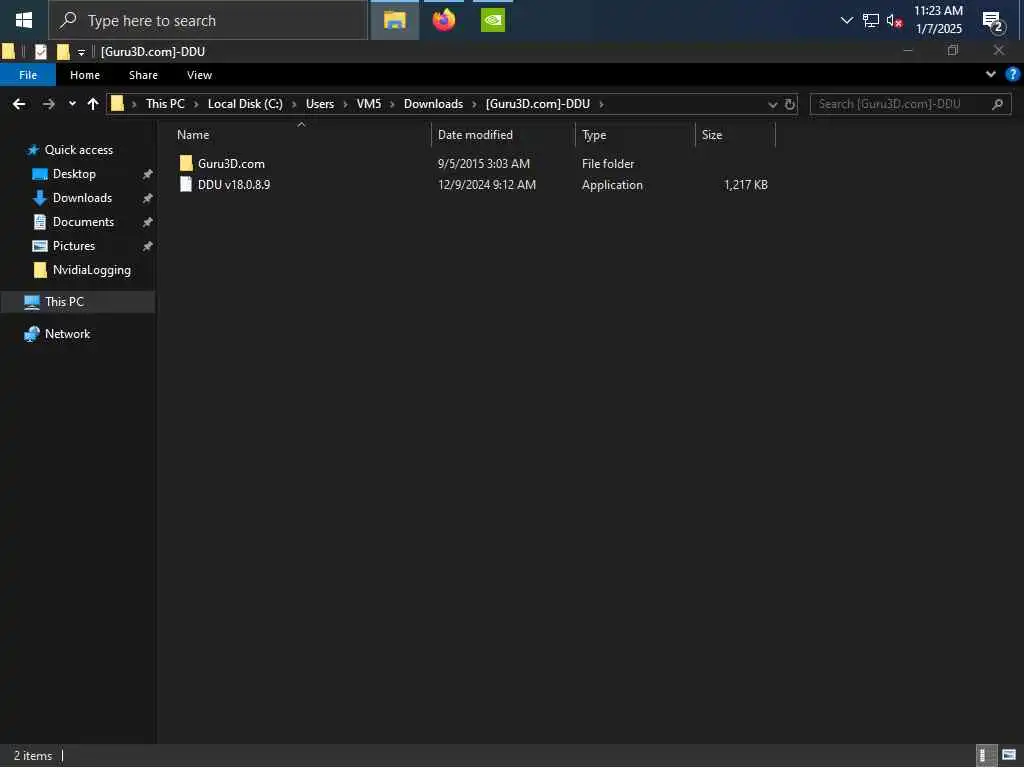This screenshot has height=768, width=1024.
Task: Open the notification center icon
Action: tap(993, 22)
